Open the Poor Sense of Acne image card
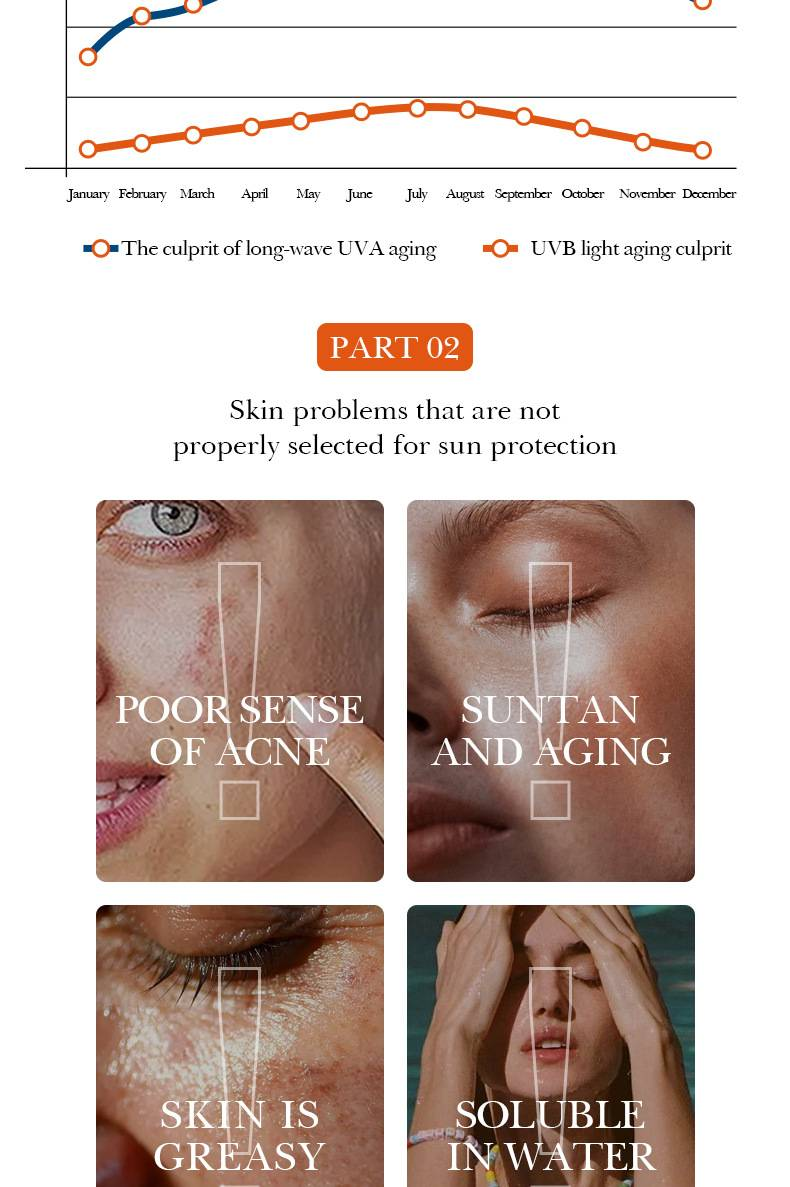The height and width of the screenshot is (1187, 790). (x=240, y=690)
